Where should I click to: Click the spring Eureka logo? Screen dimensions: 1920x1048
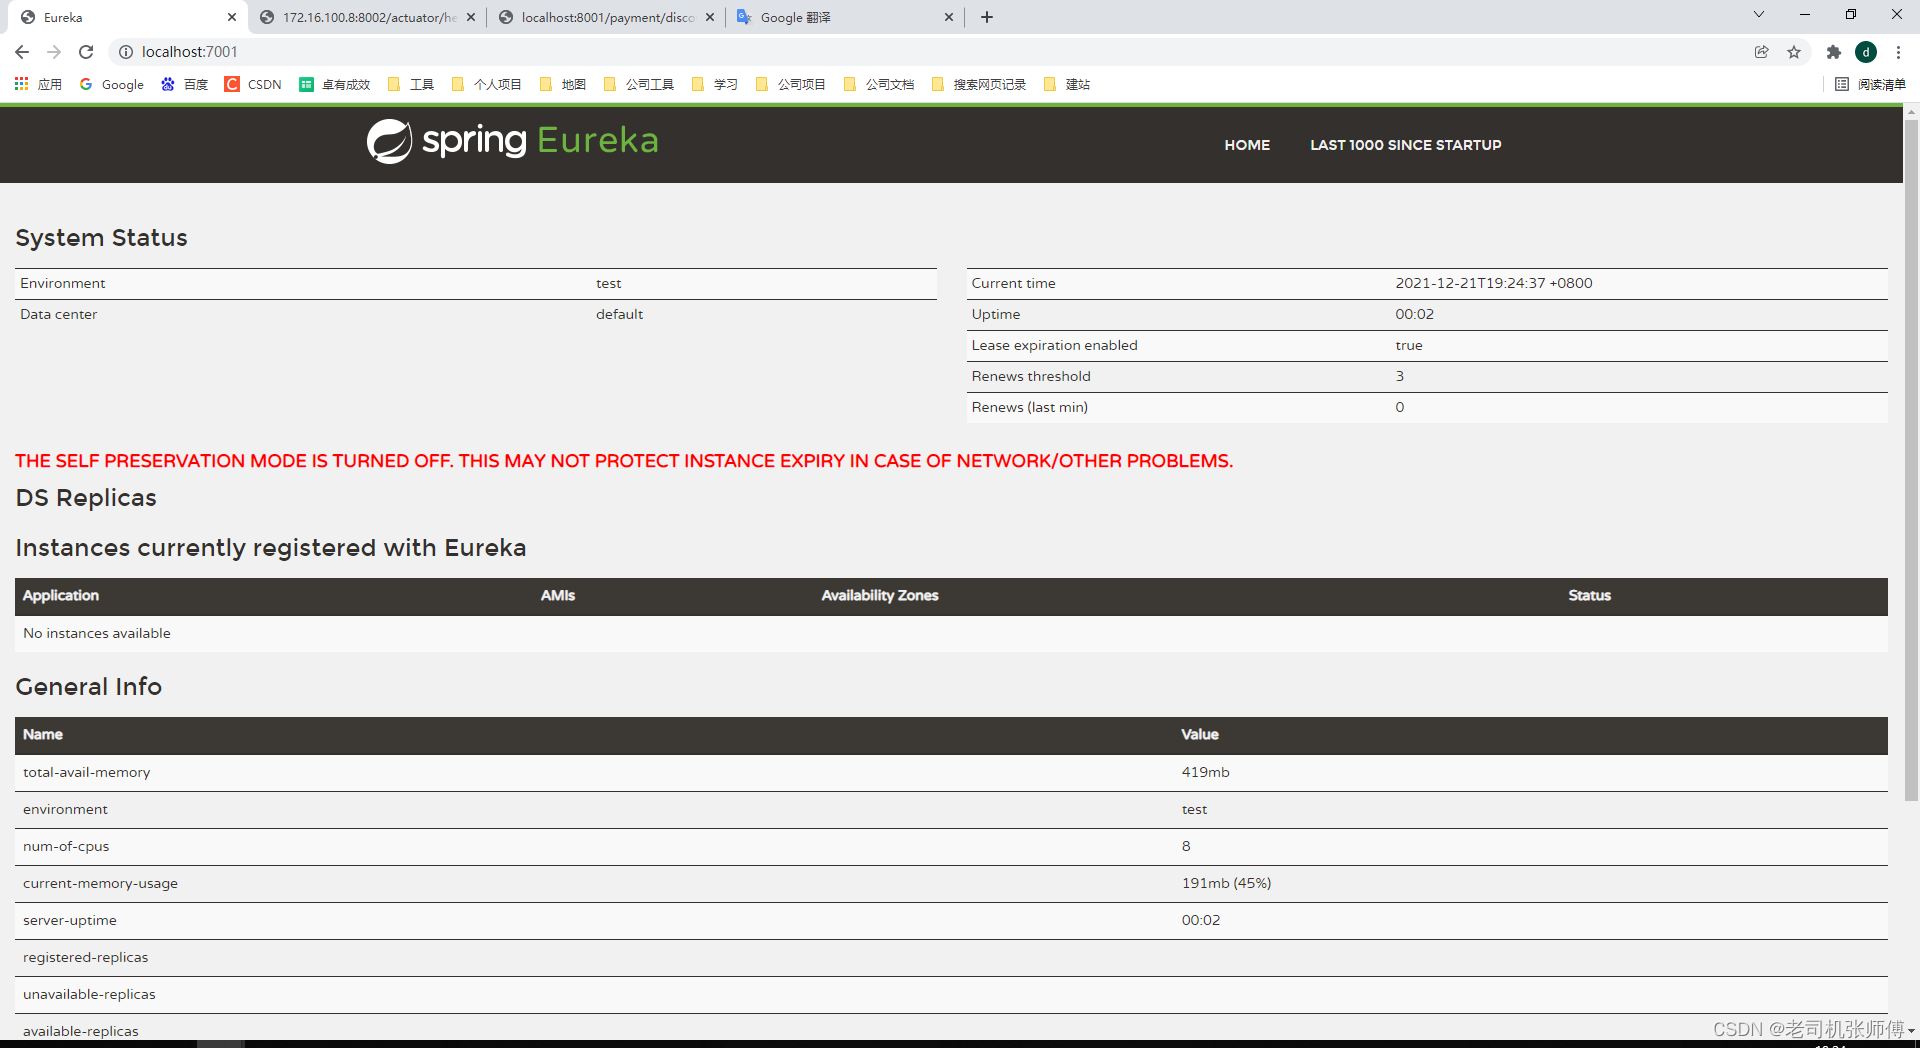tap(513, 141)
